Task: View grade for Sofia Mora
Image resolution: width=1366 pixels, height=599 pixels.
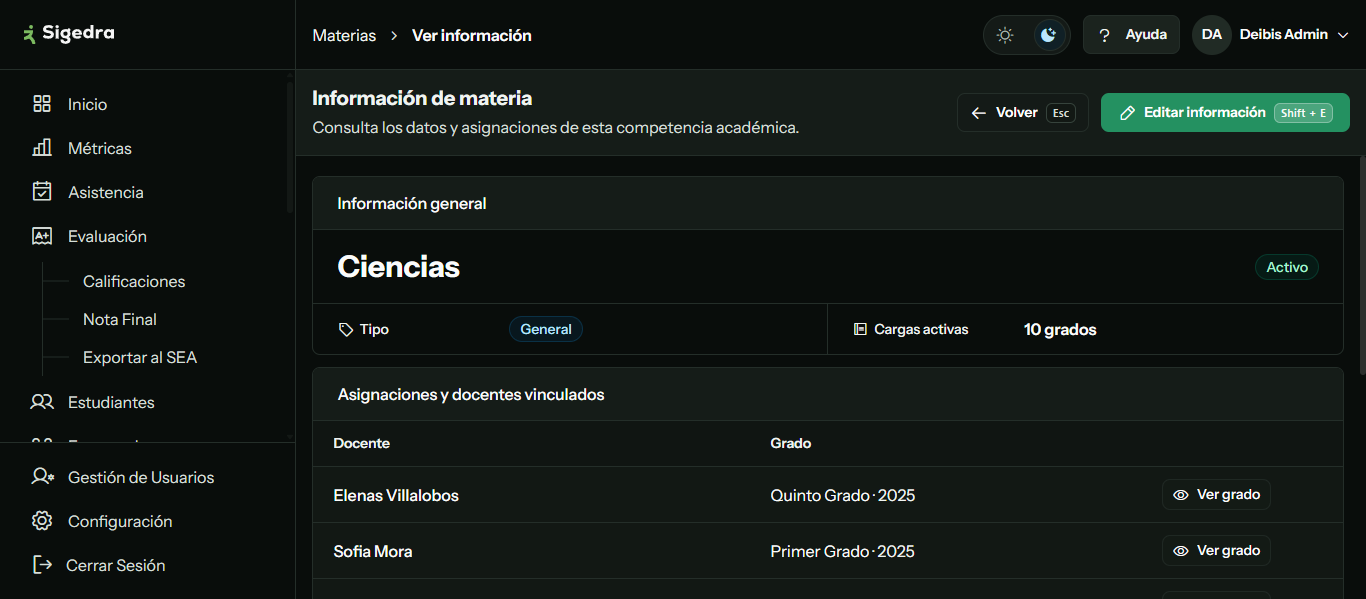Action: tap(1216, 551)
